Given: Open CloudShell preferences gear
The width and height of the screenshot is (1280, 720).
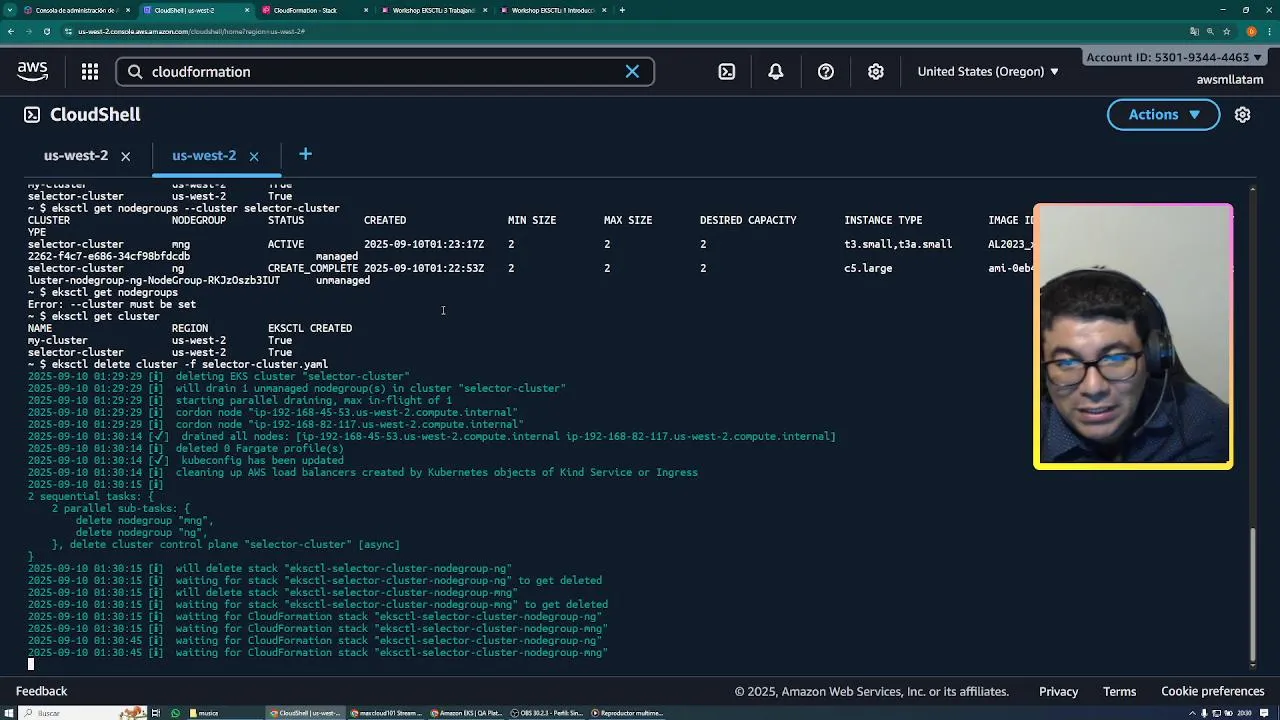Looking at the screenshot, I should (x=1242, y=114).
